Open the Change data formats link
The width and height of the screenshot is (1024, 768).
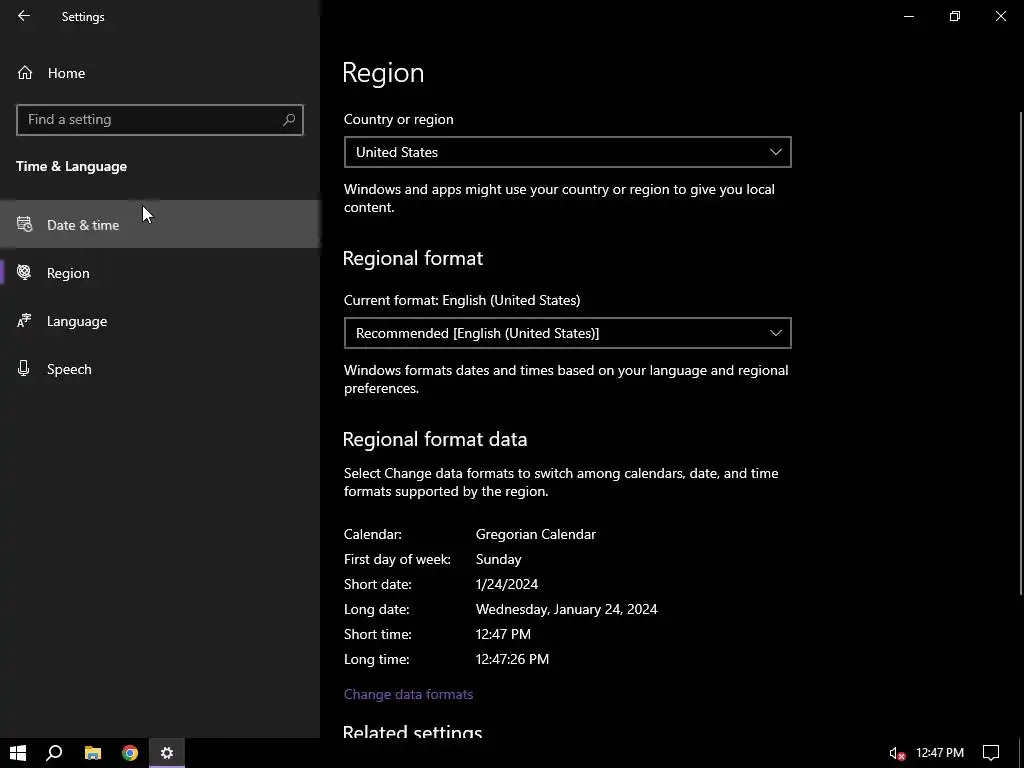[x=408, y=694]
